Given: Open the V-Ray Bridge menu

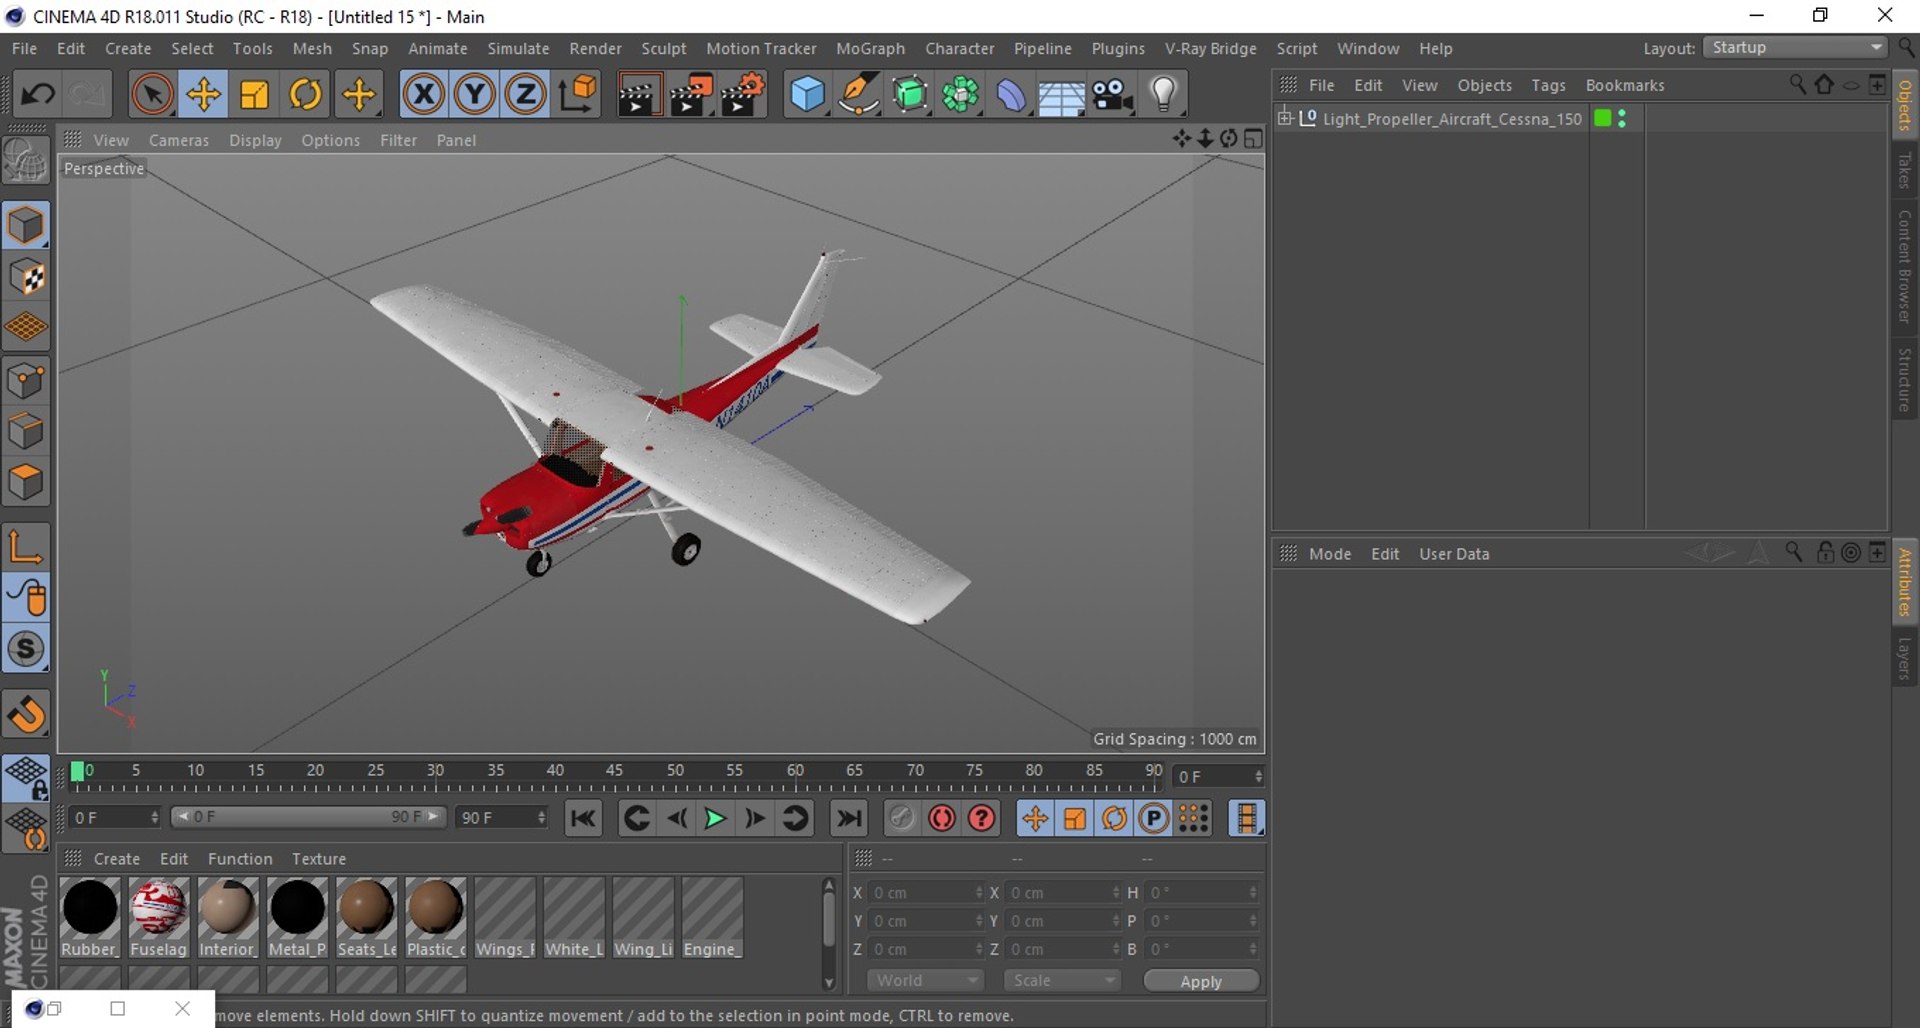Looking at the screenshot, I should tap(1210, 48).
